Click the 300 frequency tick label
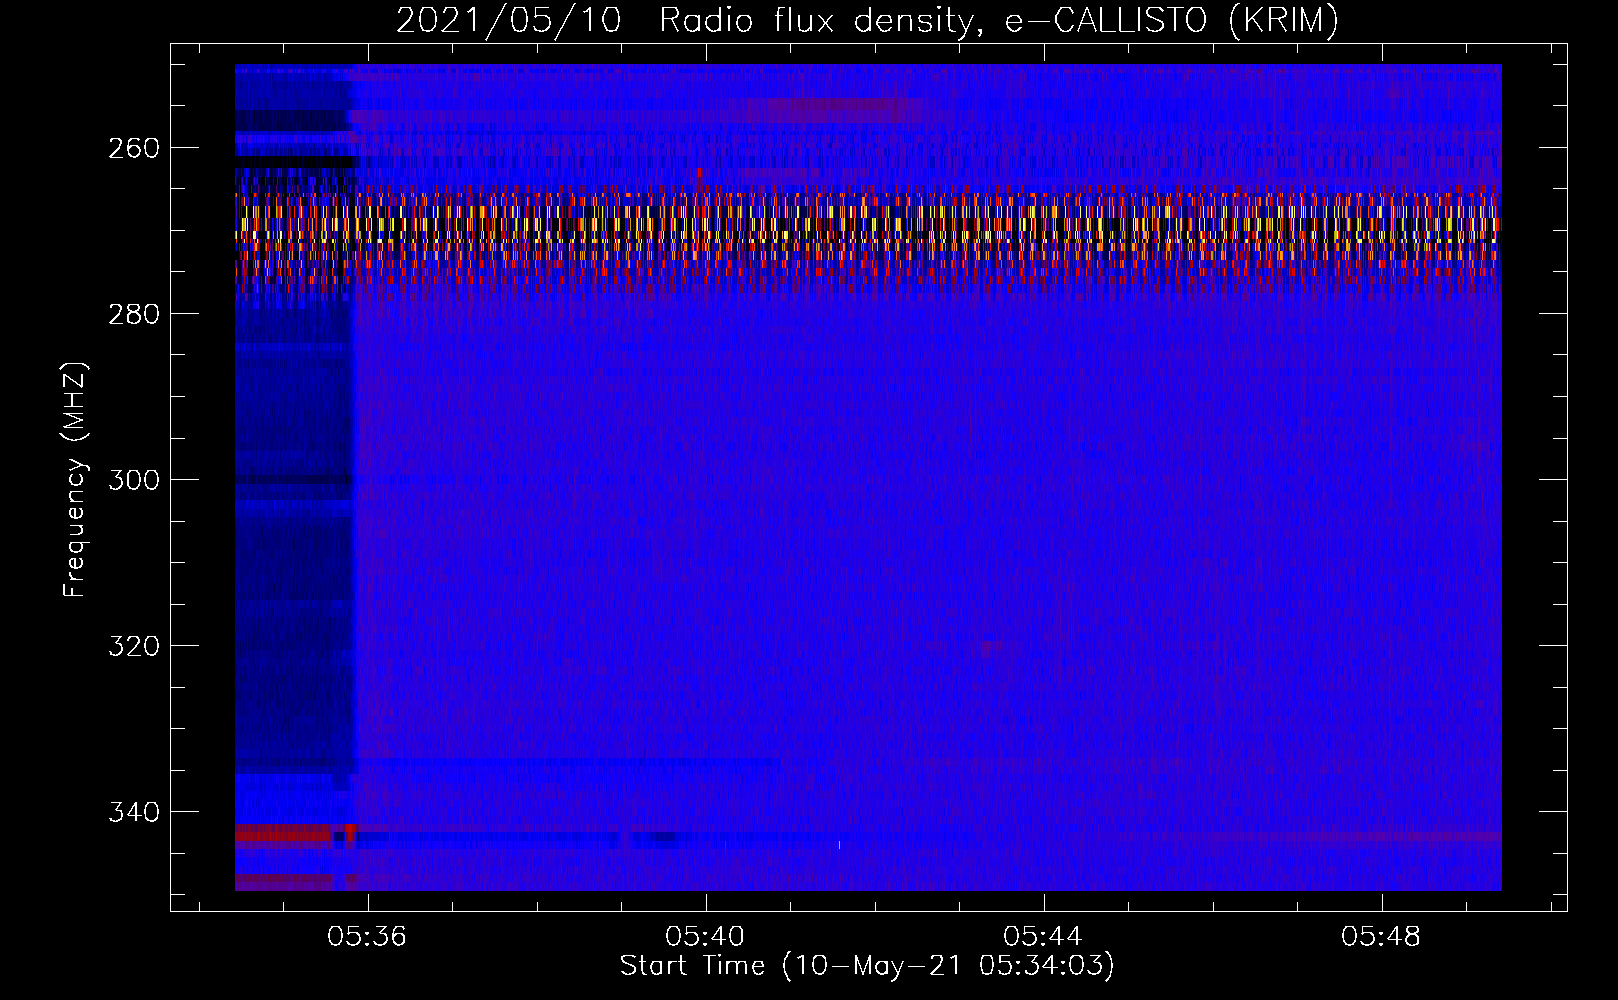This screenshot has width=1618, height=1000. [x=133, y=480]
